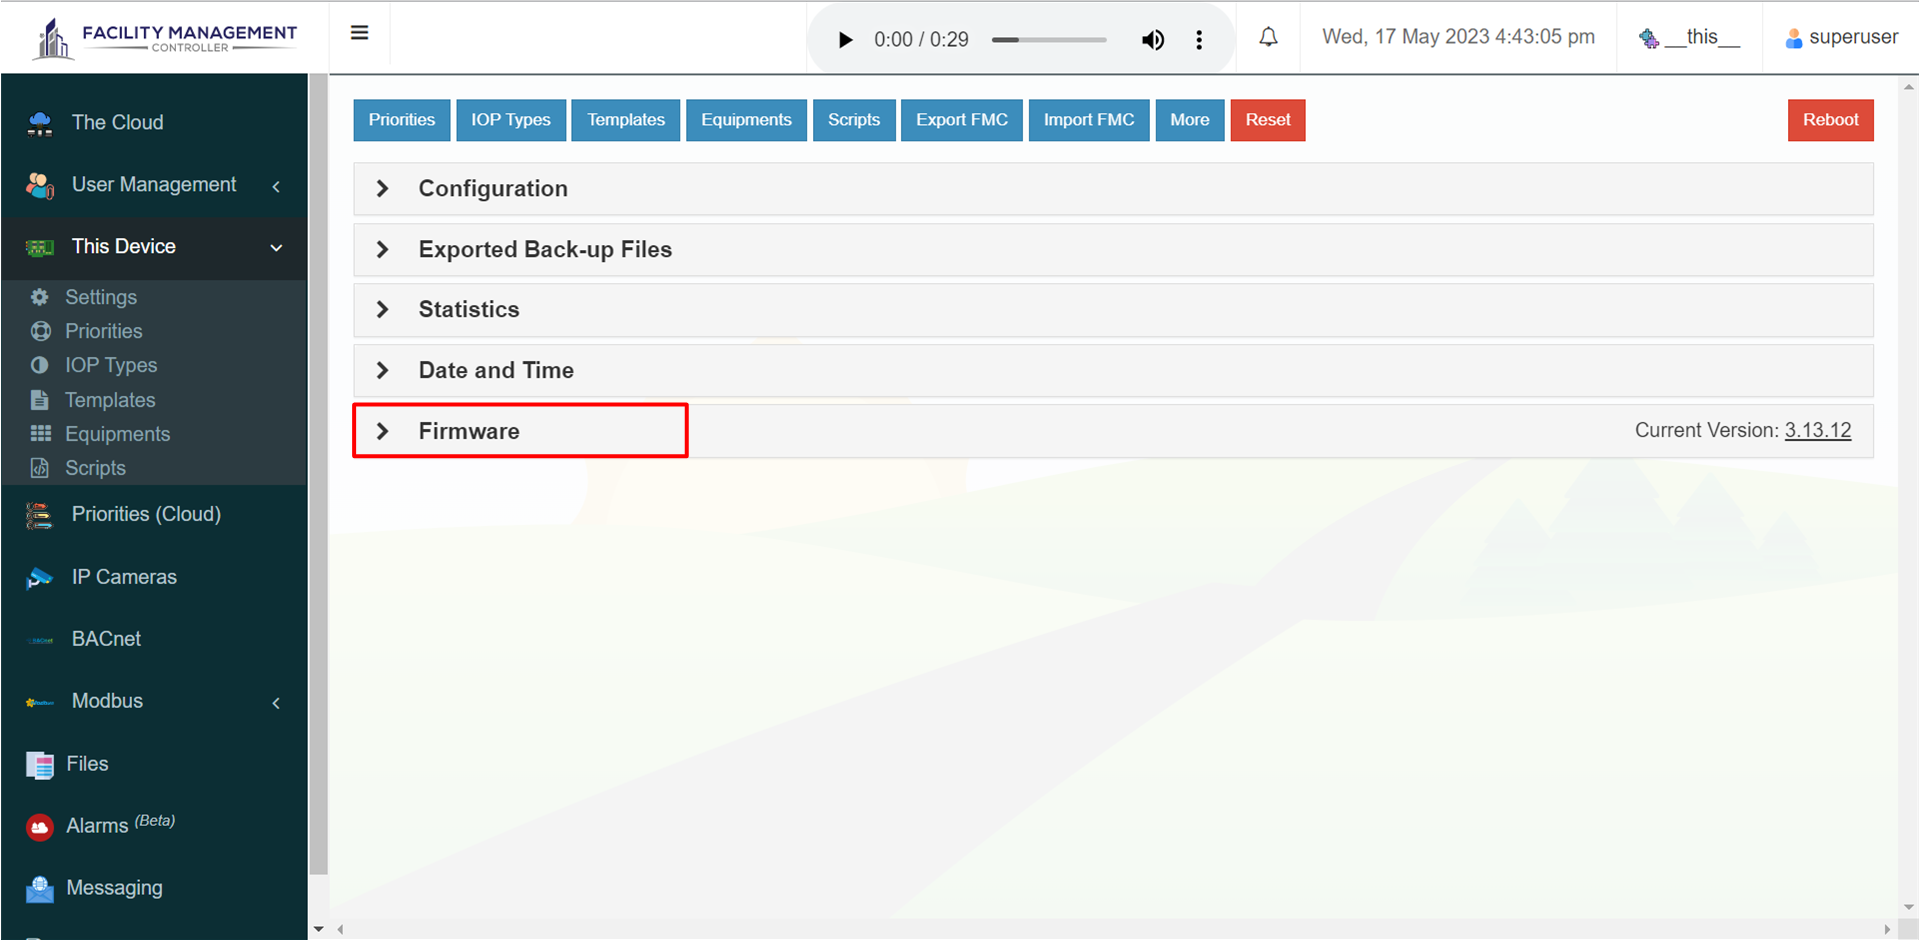This screenshot has width=1920, height=941.
Task: Click the Date and Time title
Action: coord(496,371)
